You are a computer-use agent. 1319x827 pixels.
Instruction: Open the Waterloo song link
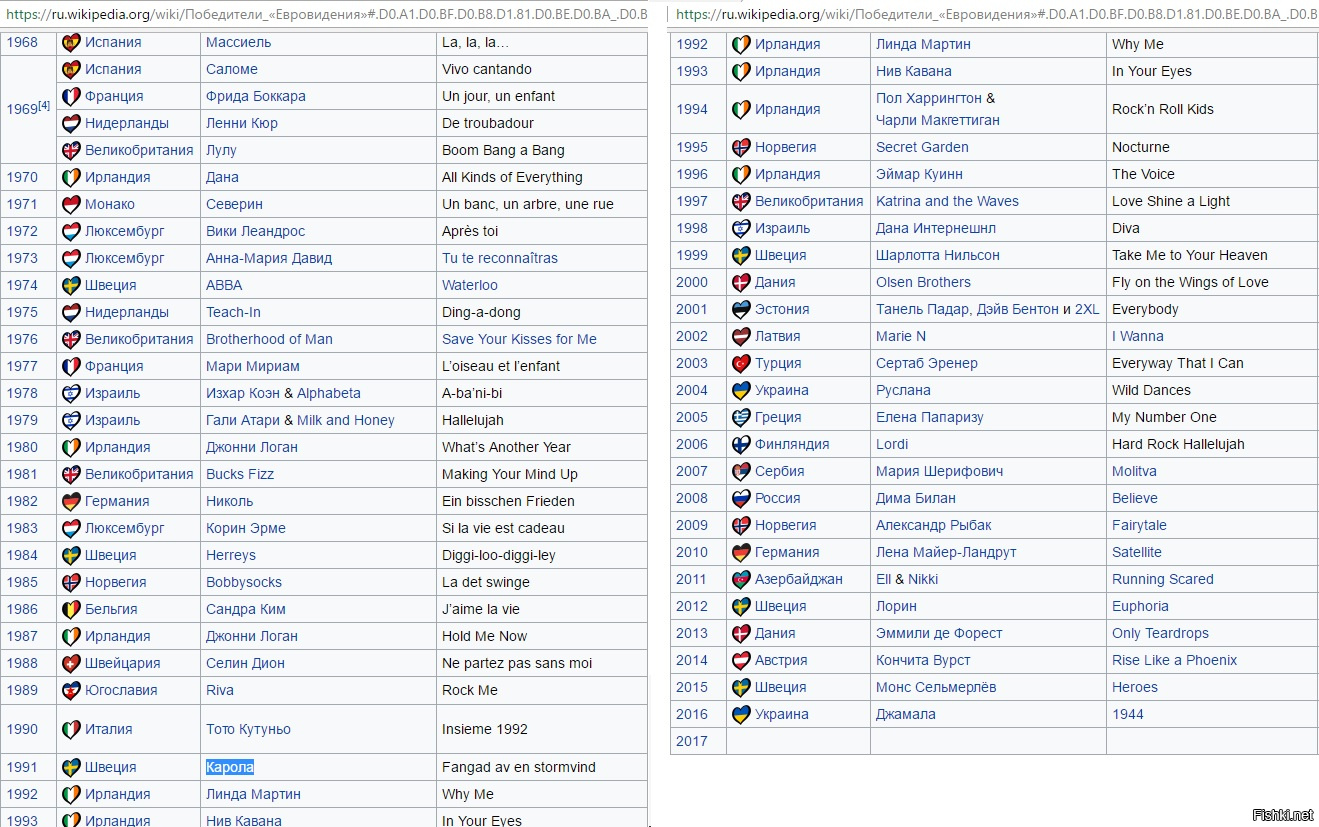(470, 286)
